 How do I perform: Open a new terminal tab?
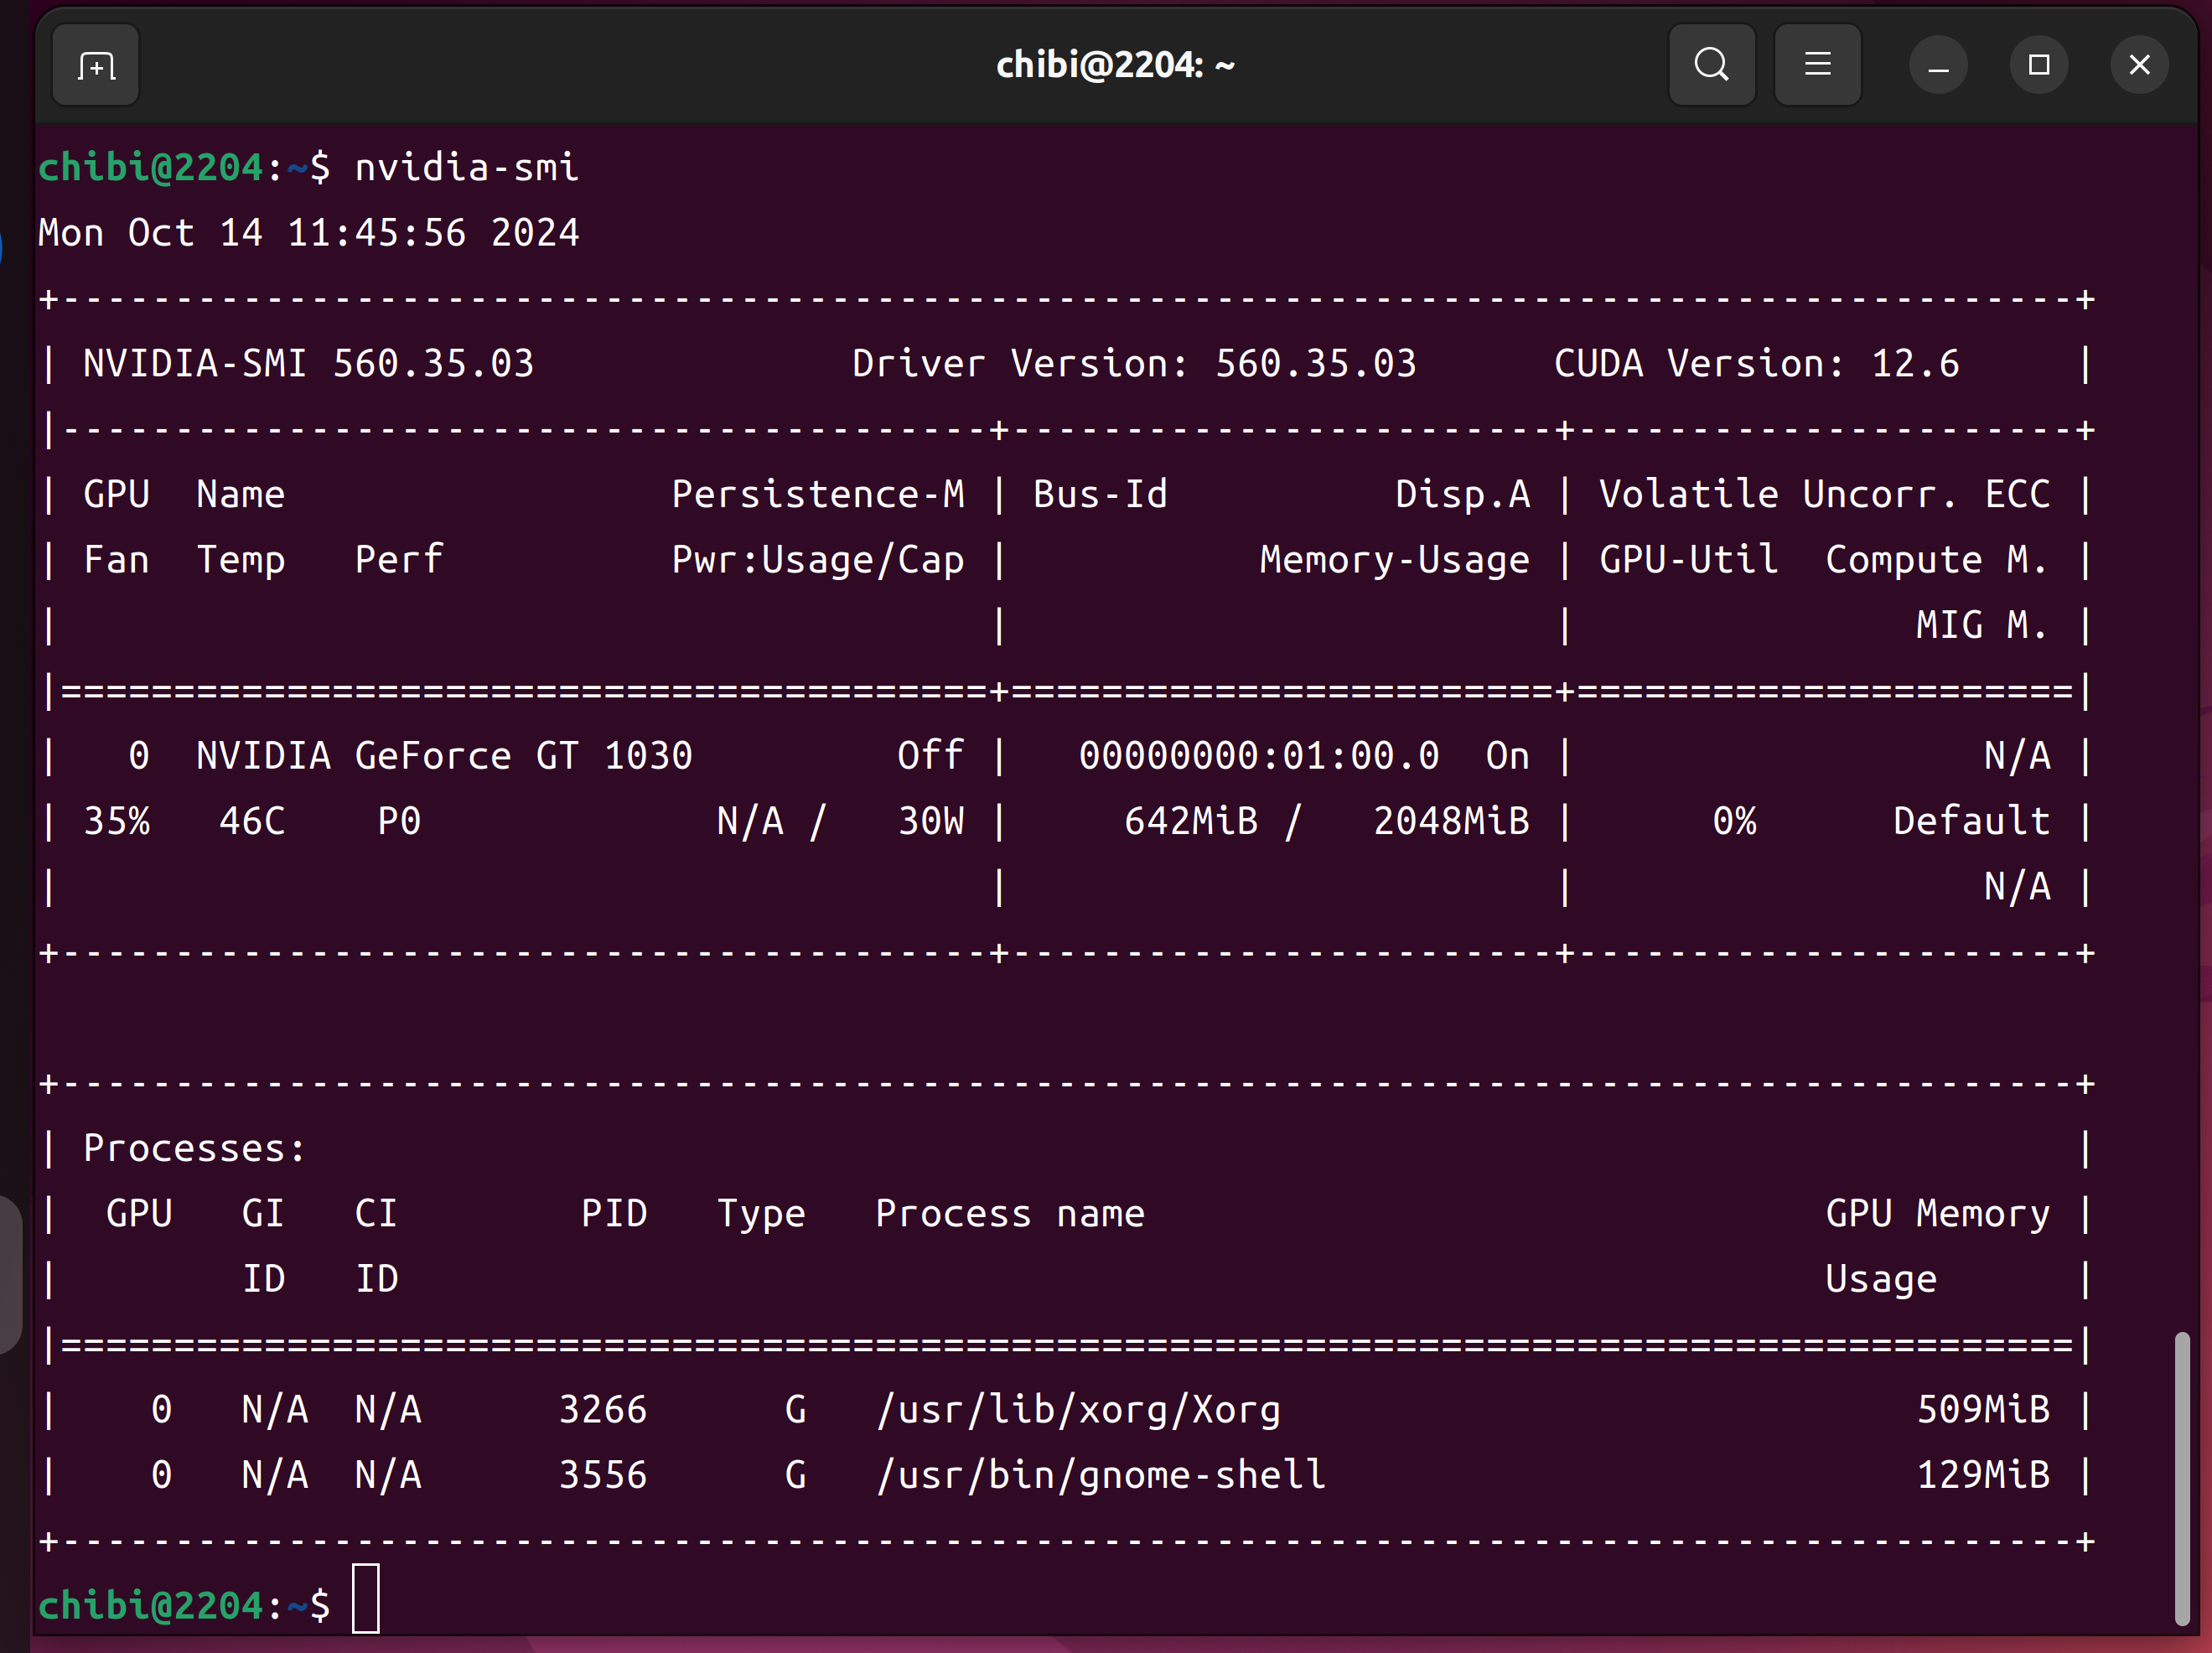coord(96,66)
